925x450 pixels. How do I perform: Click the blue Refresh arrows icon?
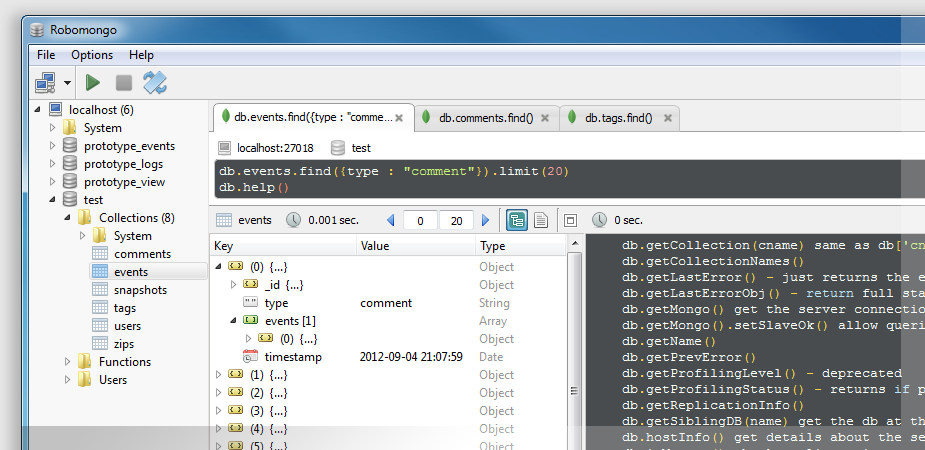coord(155,83)
